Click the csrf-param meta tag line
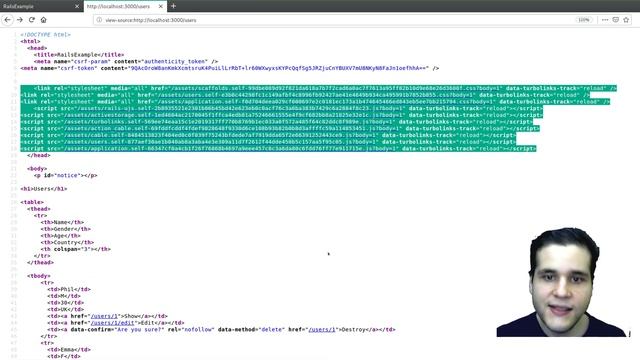 pos(126,61)
